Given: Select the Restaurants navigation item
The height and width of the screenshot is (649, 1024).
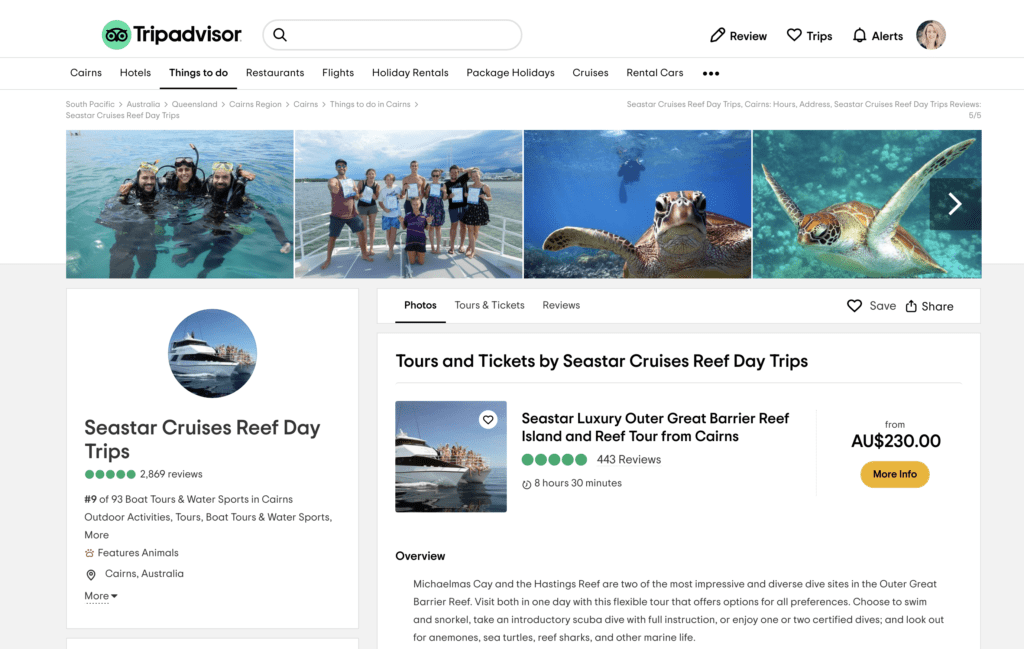Looking at the screenshot, I should tap(275, 73).
